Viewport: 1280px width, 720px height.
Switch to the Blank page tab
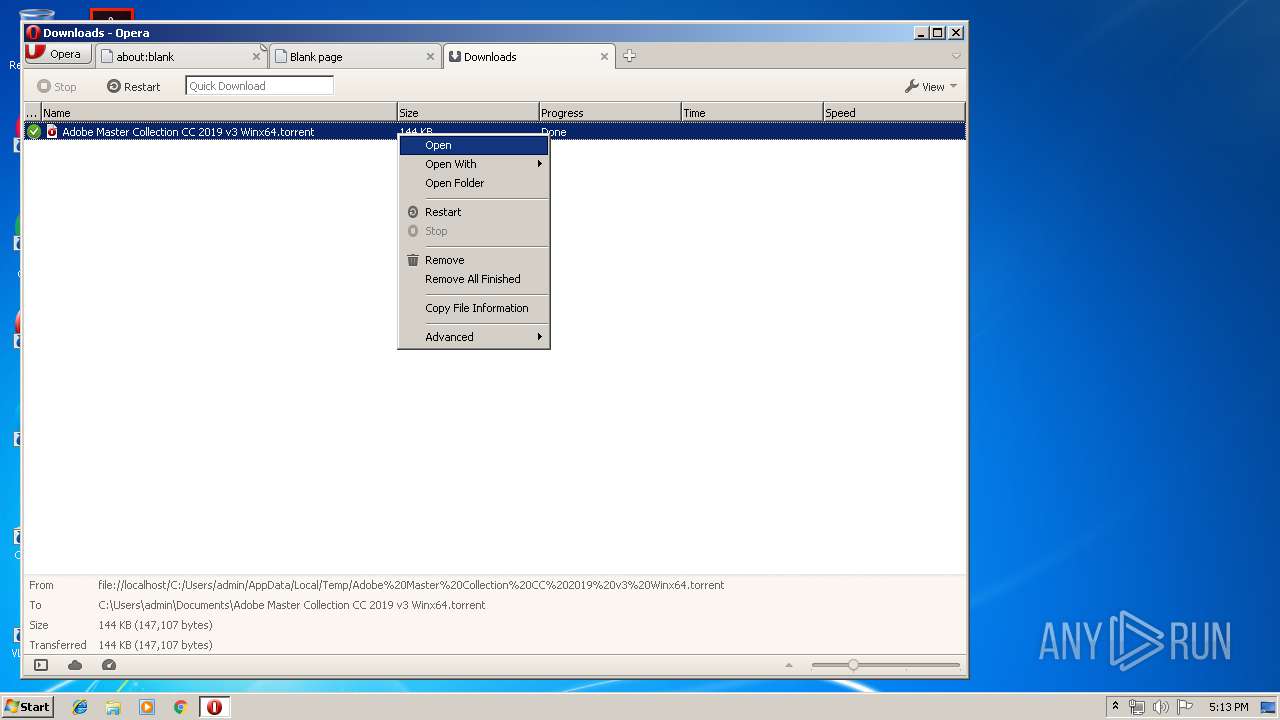(353, 57)
